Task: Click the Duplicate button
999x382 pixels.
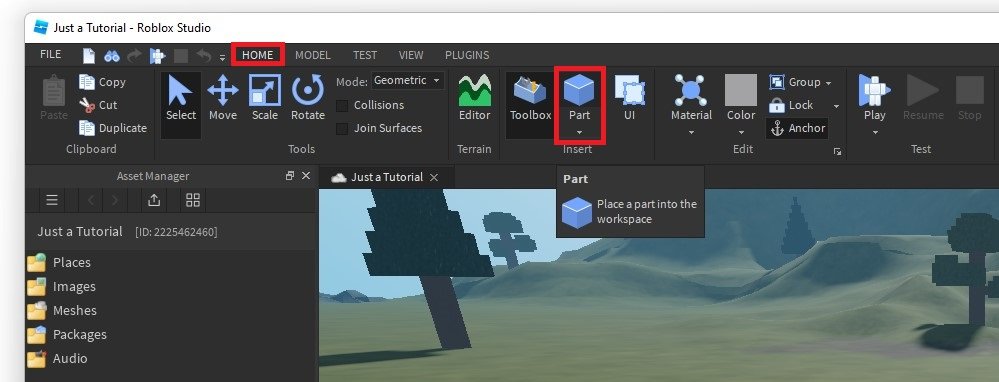Action: [113, 128]
